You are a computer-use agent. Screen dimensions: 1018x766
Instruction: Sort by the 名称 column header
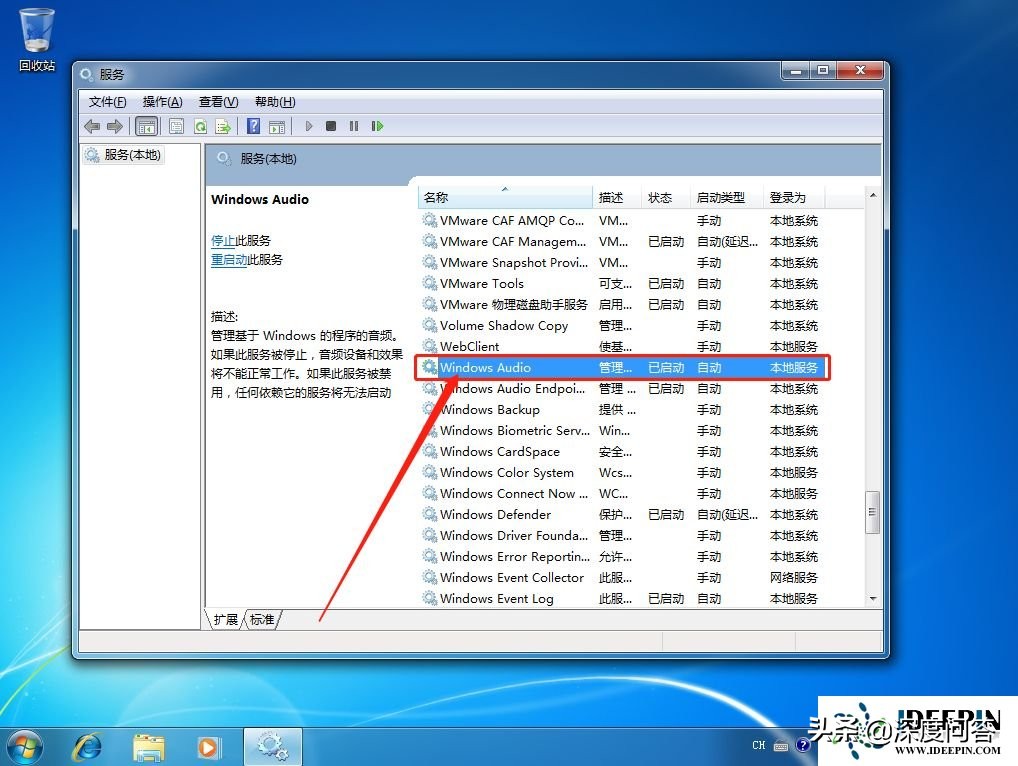(x=505, y=197)
